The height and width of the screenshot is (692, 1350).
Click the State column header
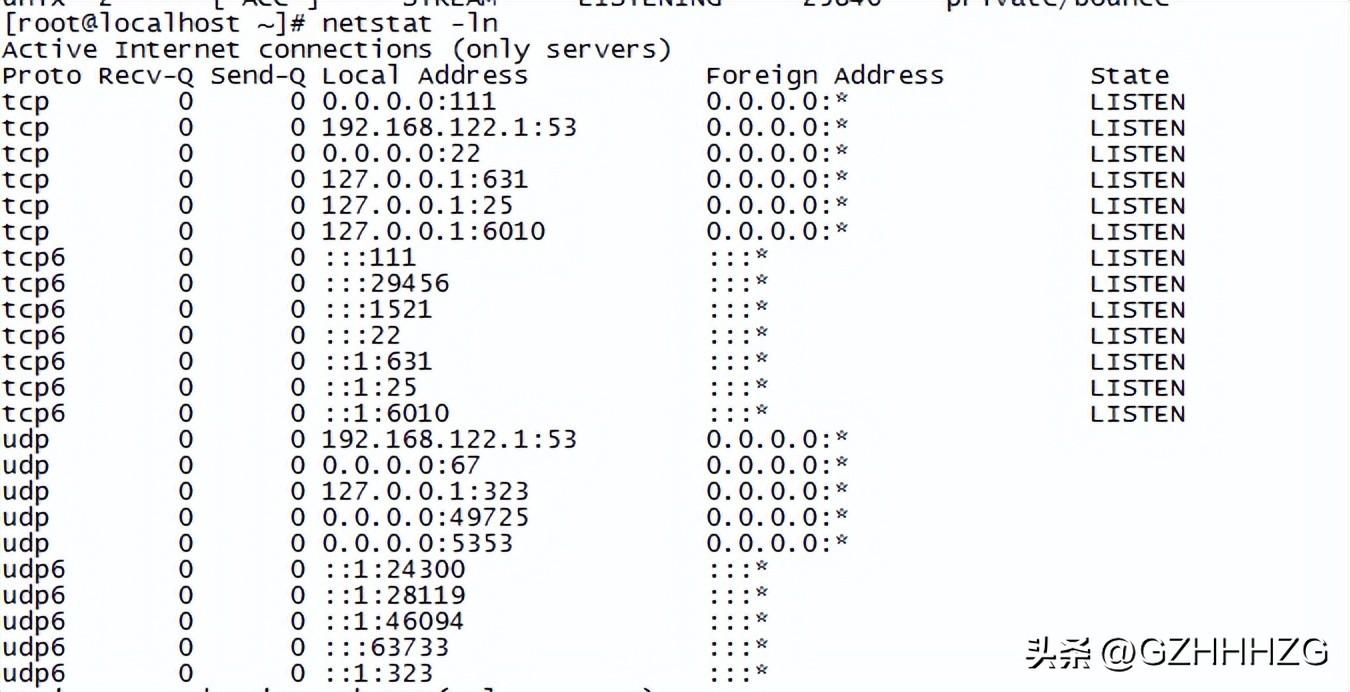[1129, 76]
